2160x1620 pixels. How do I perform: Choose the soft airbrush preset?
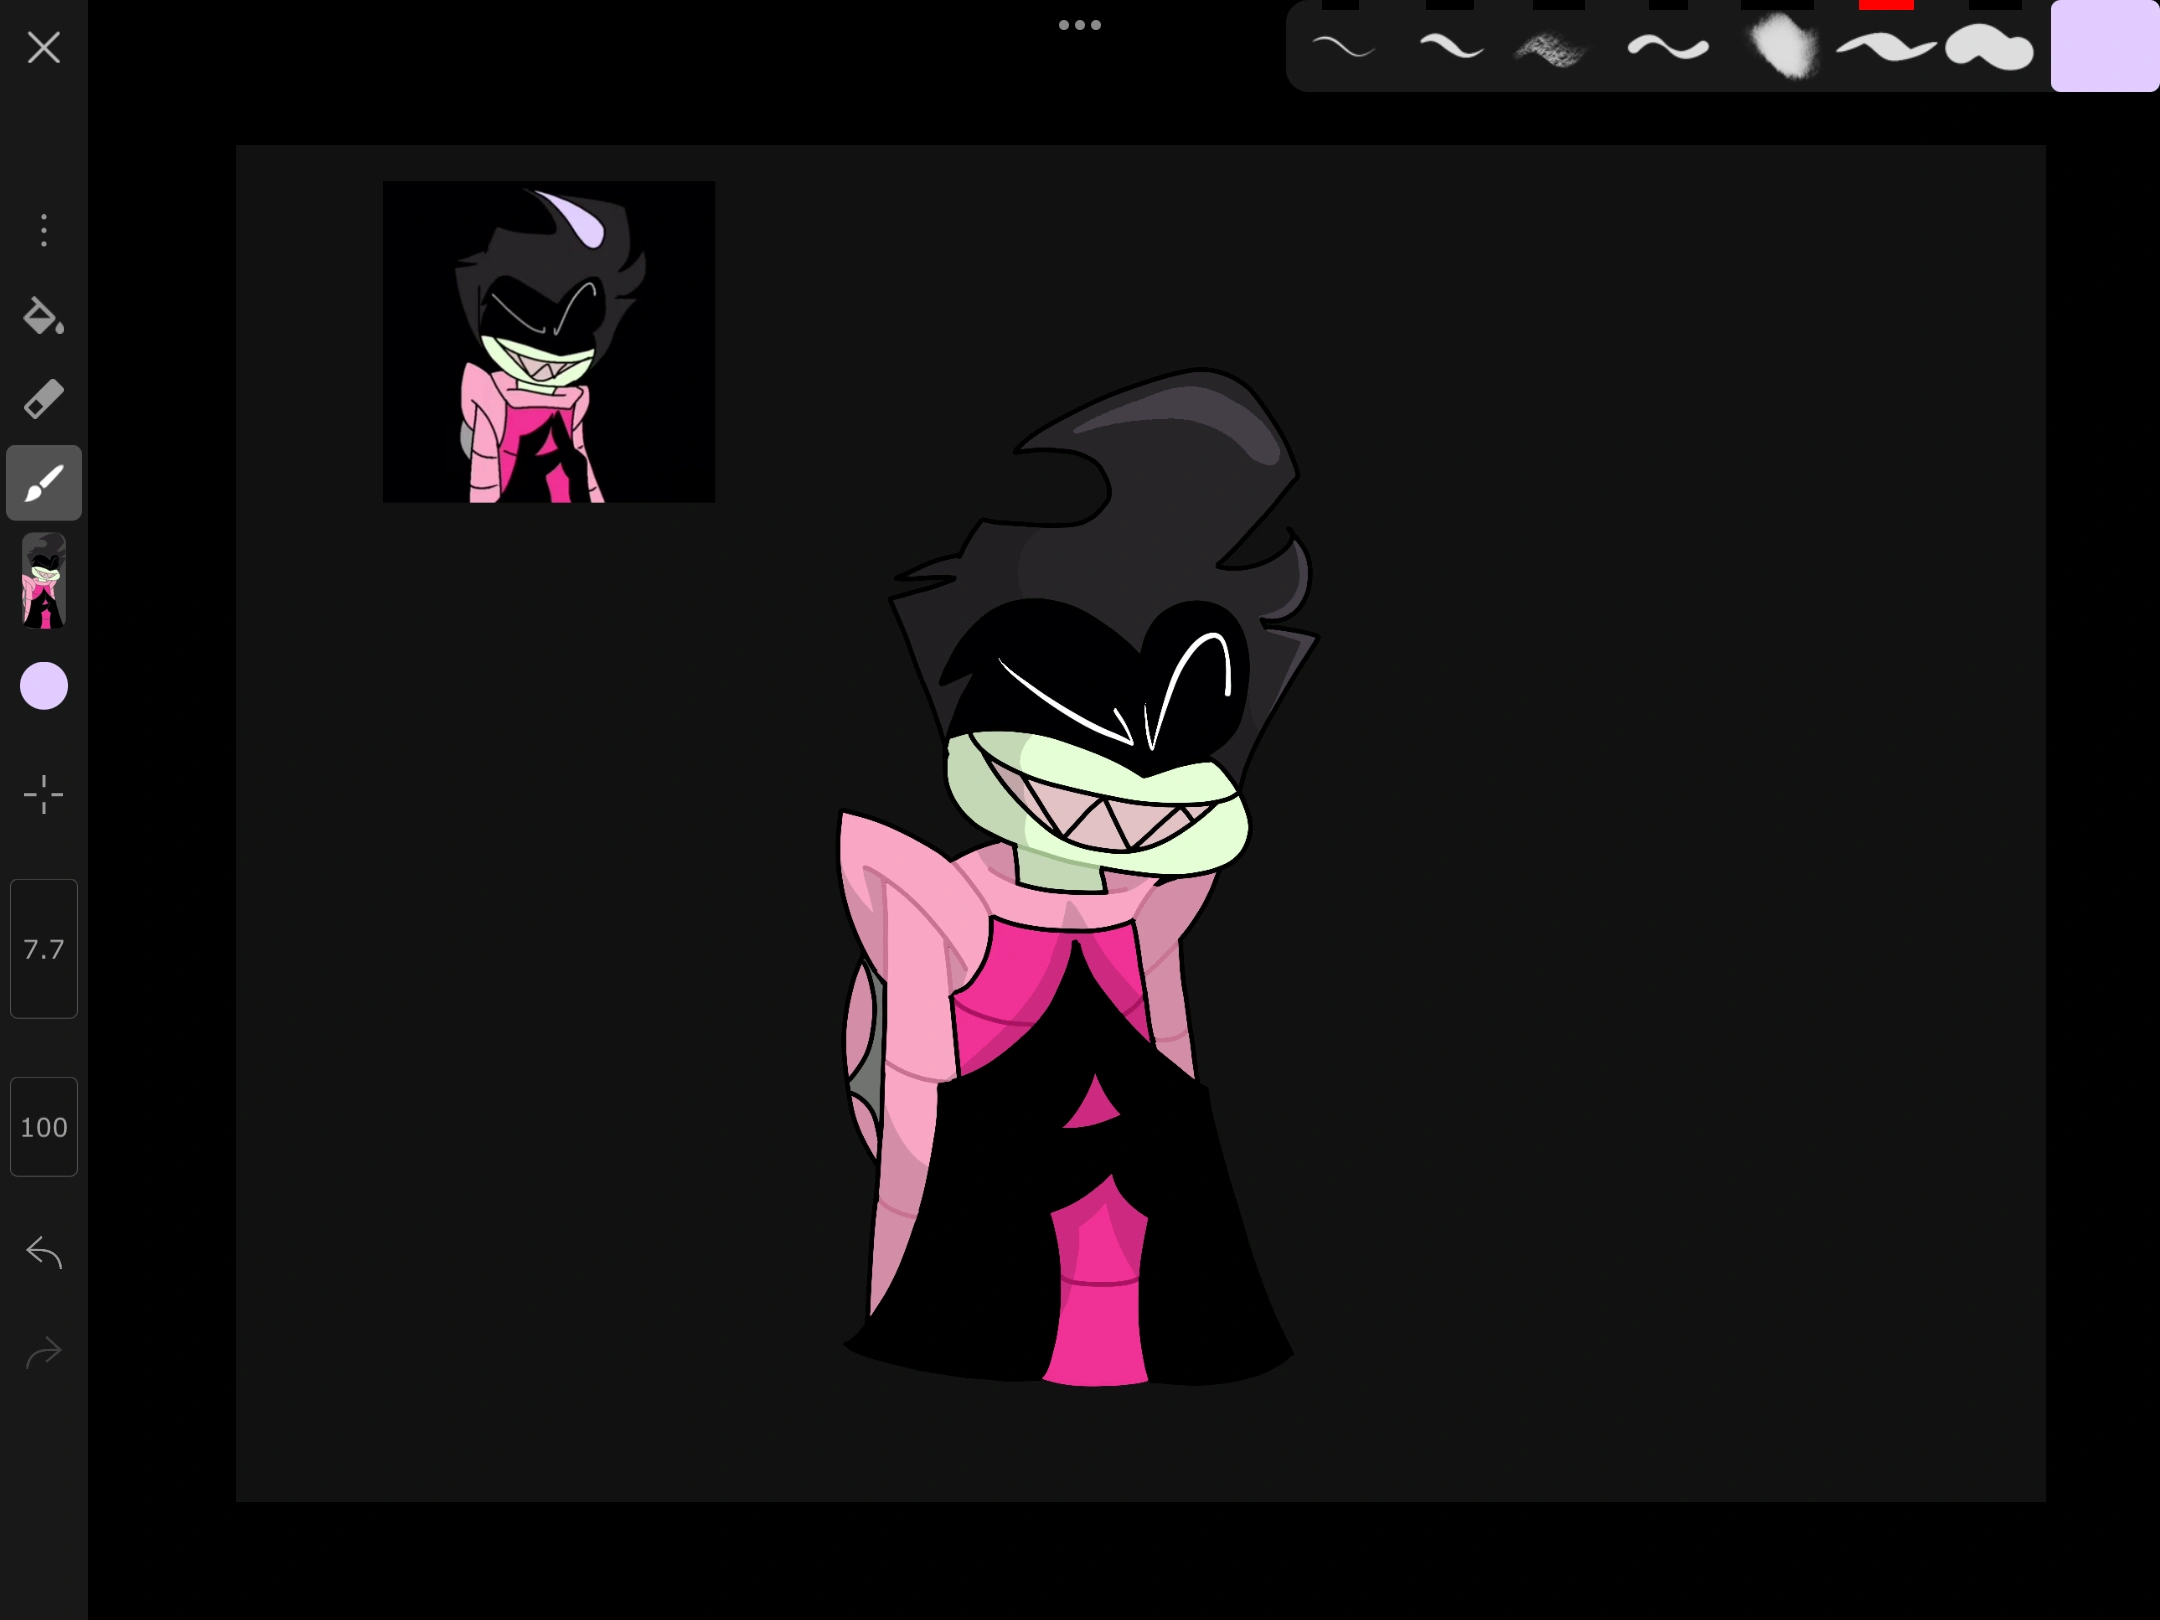[1784, 47]
